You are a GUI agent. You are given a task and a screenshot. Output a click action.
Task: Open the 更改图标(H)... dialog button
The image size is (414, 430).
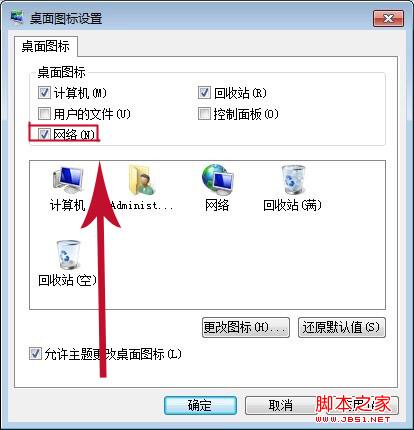click(246, 327)
